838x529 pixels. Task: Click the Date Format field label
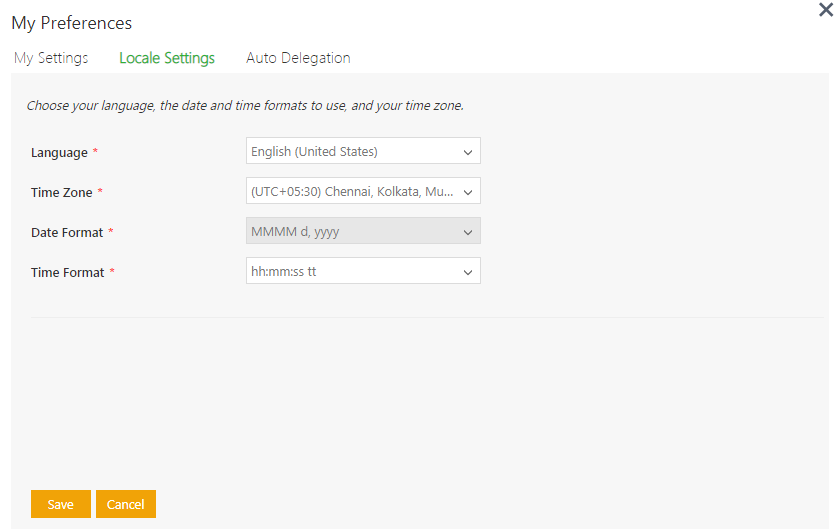(67, 232)
